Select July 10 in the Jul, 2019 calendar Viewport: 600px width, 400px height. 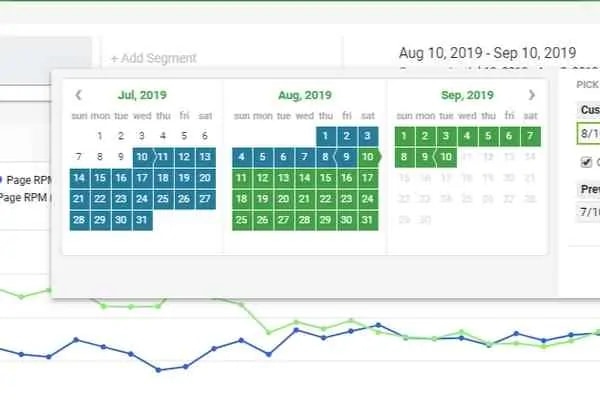(x=142, y=157)
